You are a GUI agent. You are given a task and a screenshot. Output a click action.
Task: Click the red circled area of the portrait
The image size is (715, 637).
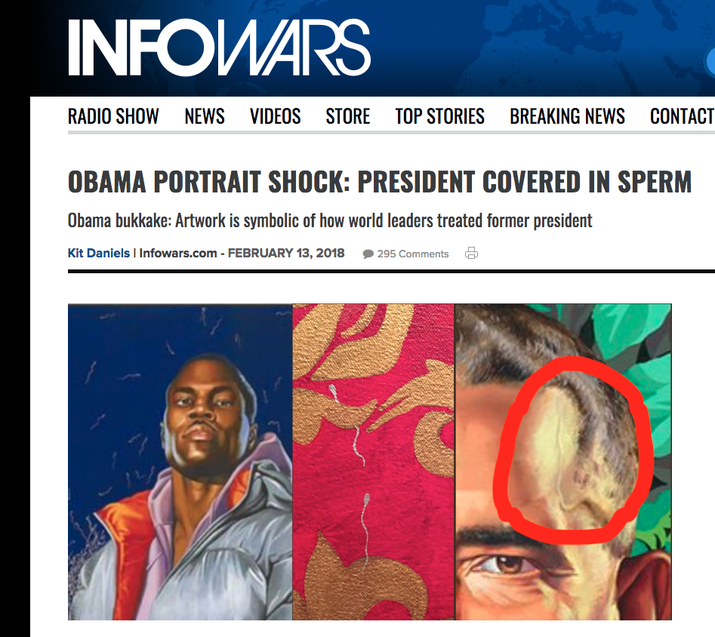click(574, 449)
